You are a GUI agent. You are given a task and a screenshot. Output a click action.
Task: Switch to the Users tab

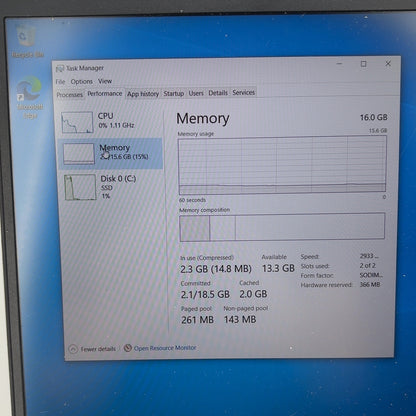pos(196,93)
